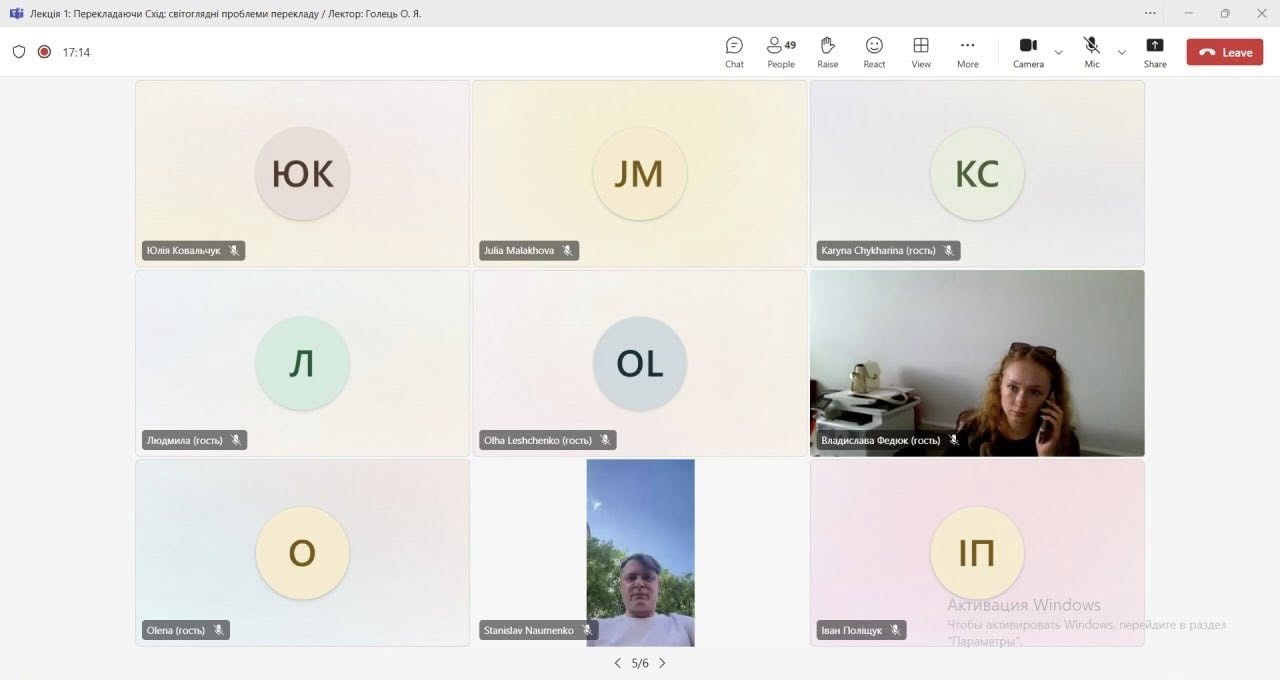Leave the meeting
This screenshot has width=1280, height=680.
[x=1225, y=52]
